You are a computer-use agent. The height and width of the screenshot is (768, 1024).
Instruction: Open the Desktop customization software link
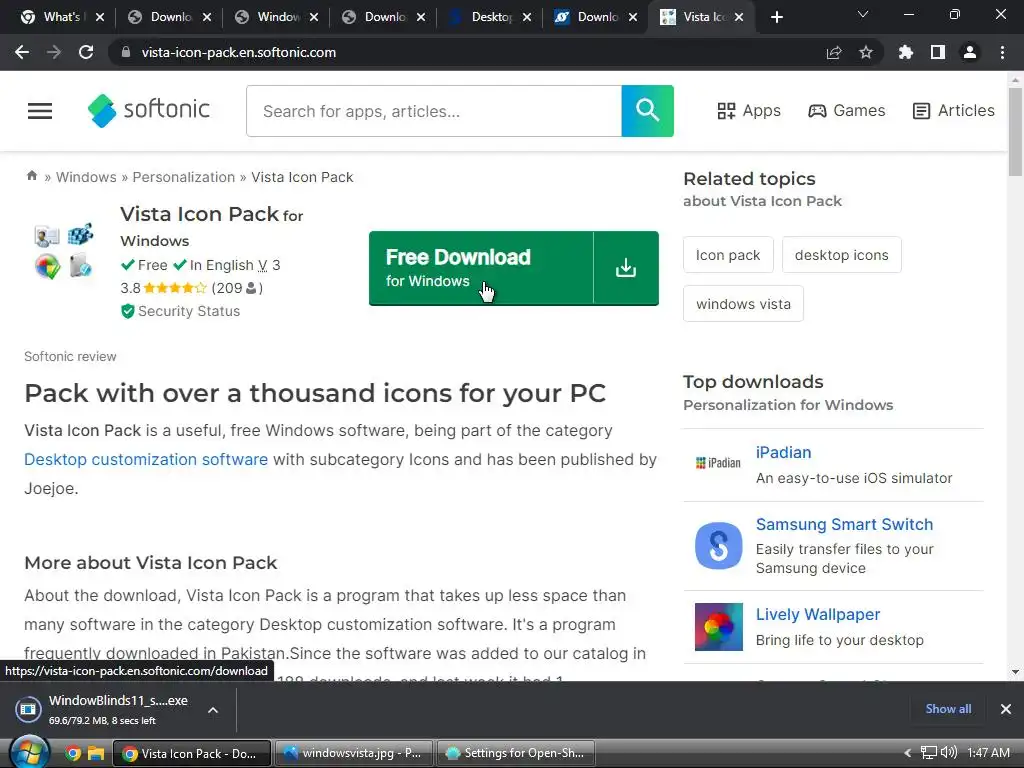146,459
